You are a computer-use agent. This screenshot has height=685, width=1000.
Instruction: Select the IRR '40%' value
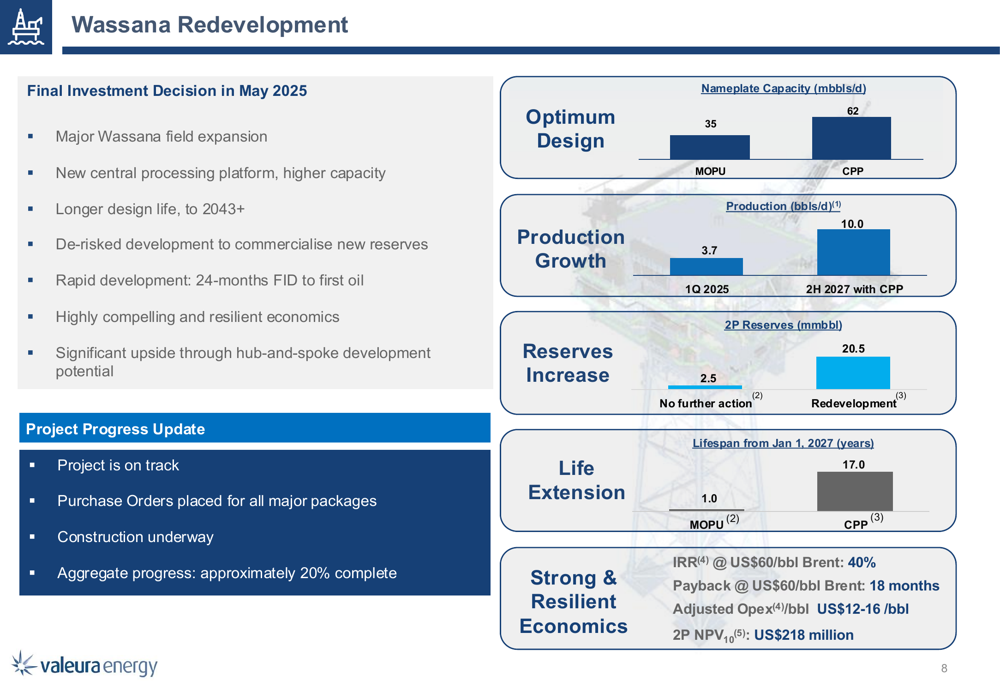[x=862, y=563]
